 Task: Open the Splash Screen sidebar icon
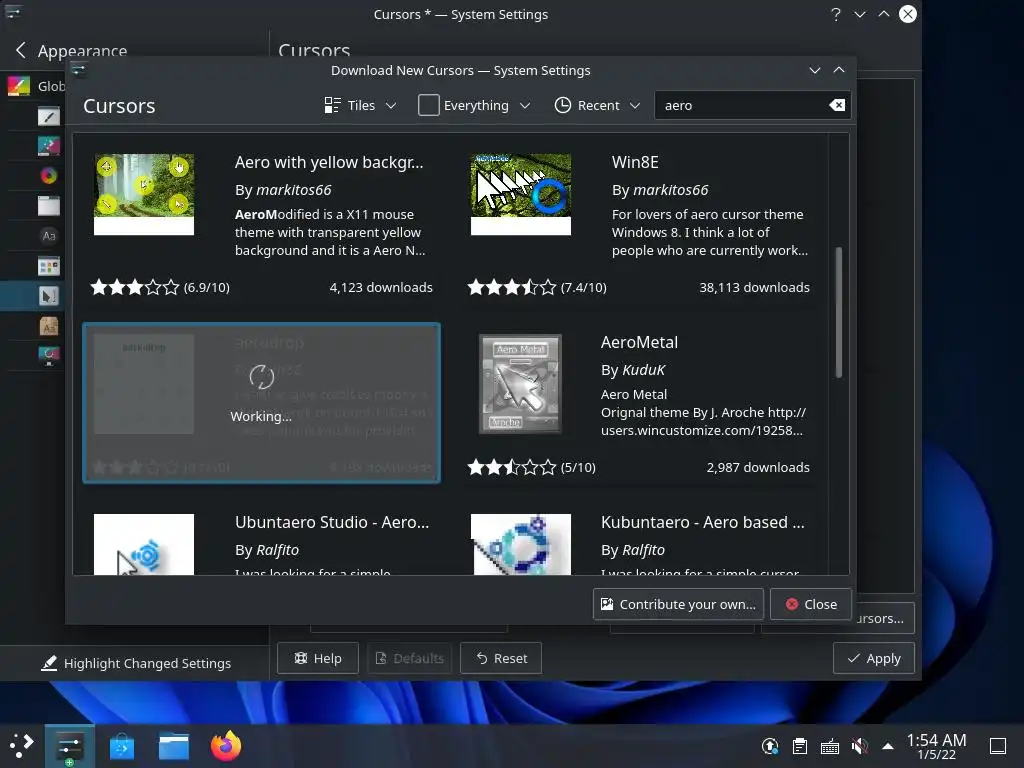48,356
